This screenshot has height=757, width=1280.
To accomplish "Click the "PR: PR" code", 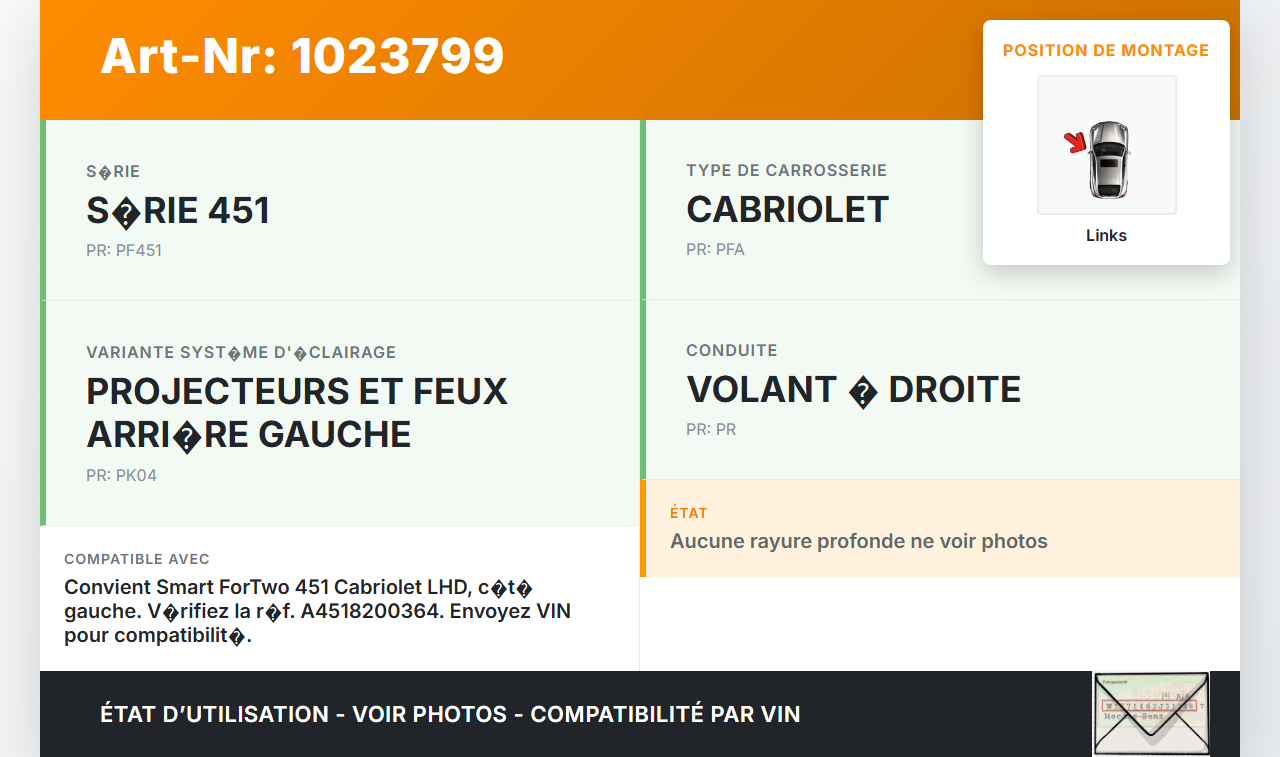I will click(x=711, y=430).
